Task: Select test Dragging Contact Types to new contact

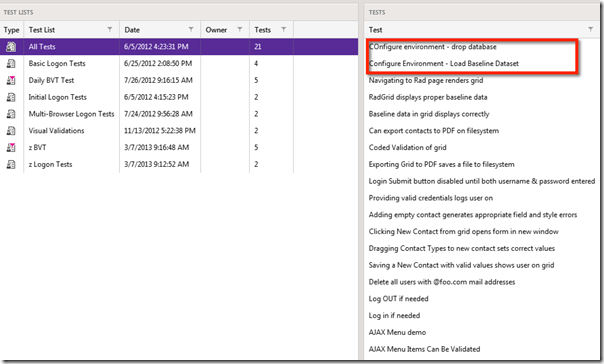Action: [461, 248]
